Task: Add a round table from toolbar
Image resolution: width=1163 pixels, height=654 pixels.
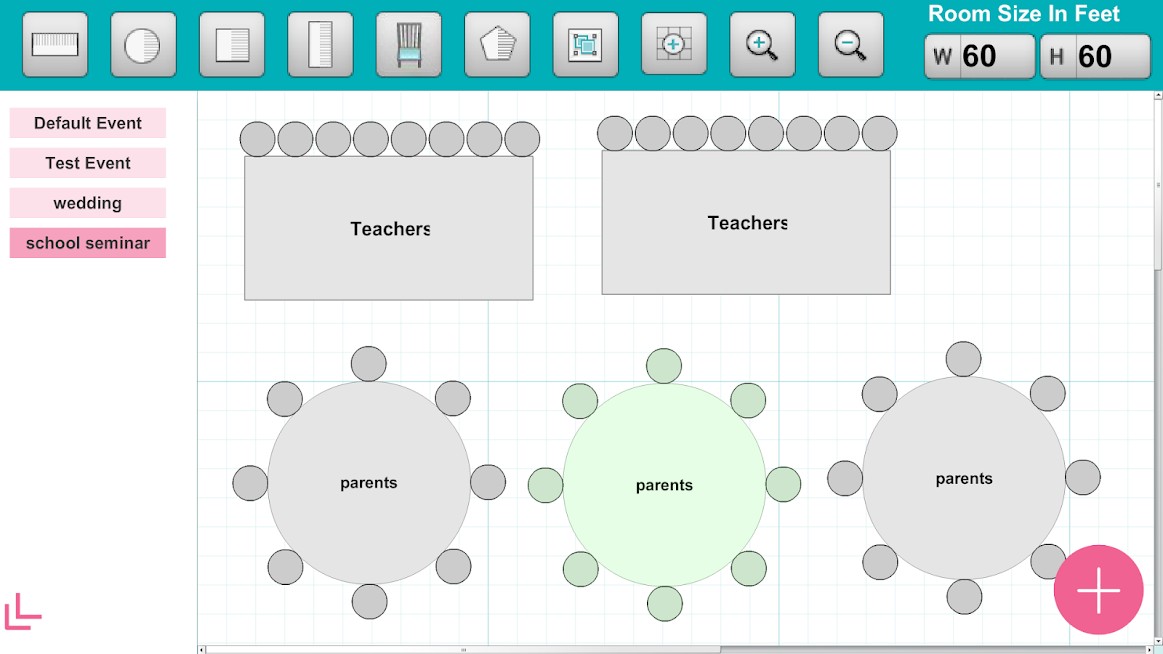Action: [x=143, y=45]
